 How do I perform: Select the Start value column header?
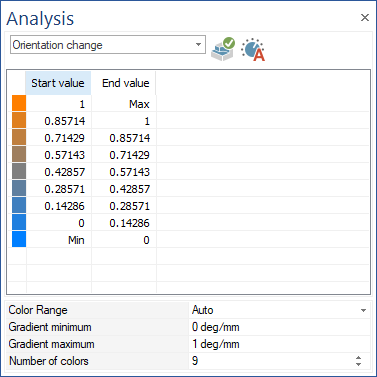tap(58, 83)
